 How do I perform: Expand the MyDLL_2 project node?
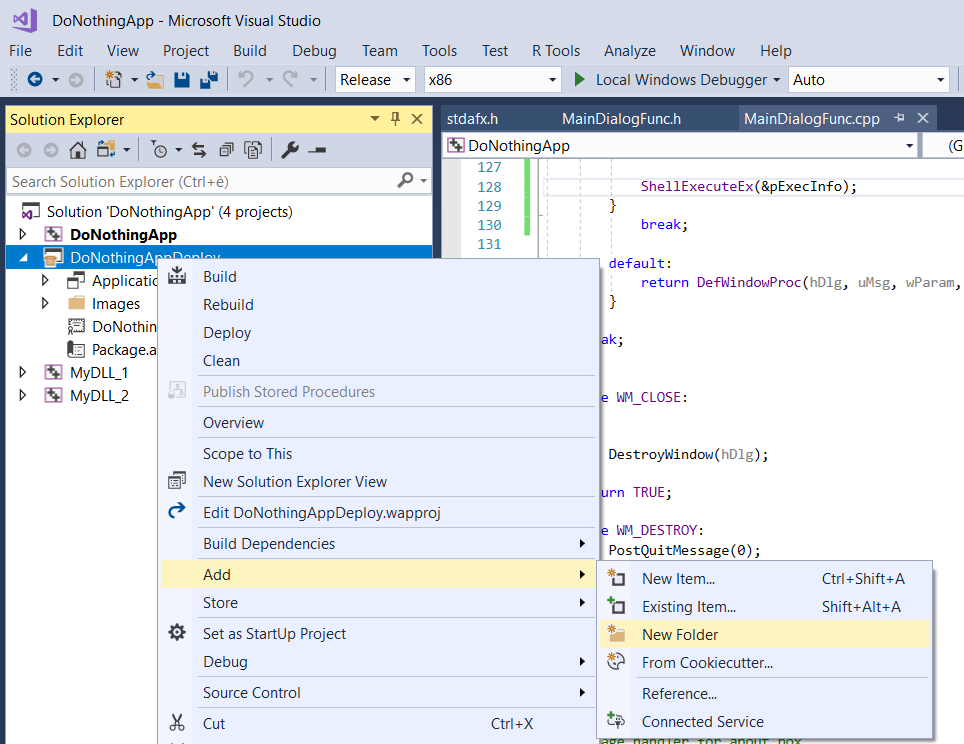[23, 395]
